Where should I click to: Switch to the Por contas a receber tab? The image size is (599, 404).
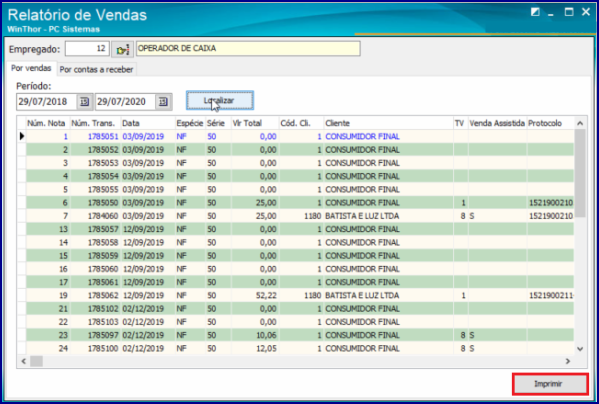(96, 69)
